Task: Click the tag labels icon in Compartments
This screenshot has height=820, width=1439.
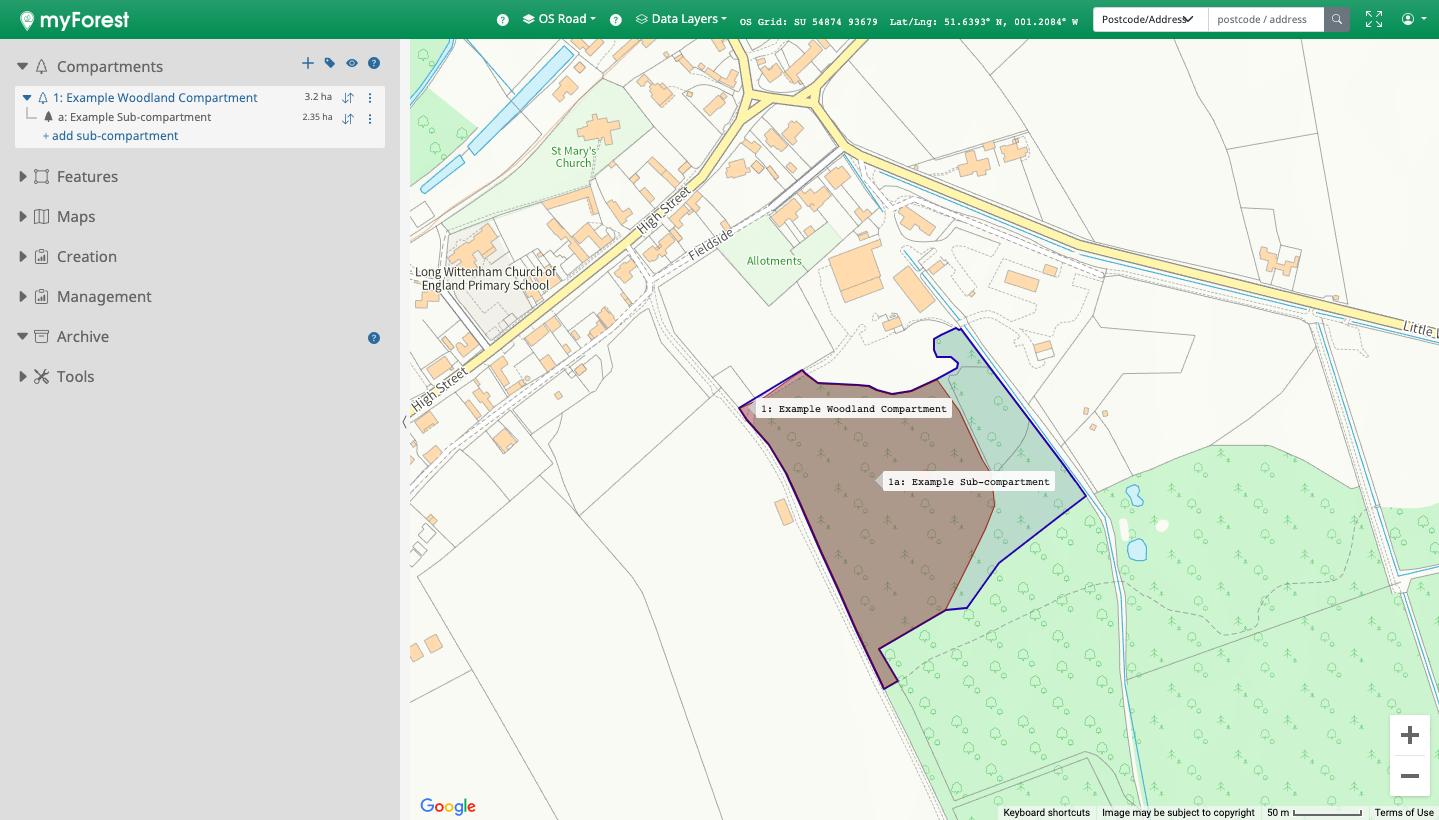Action: [x=330, y=63]
